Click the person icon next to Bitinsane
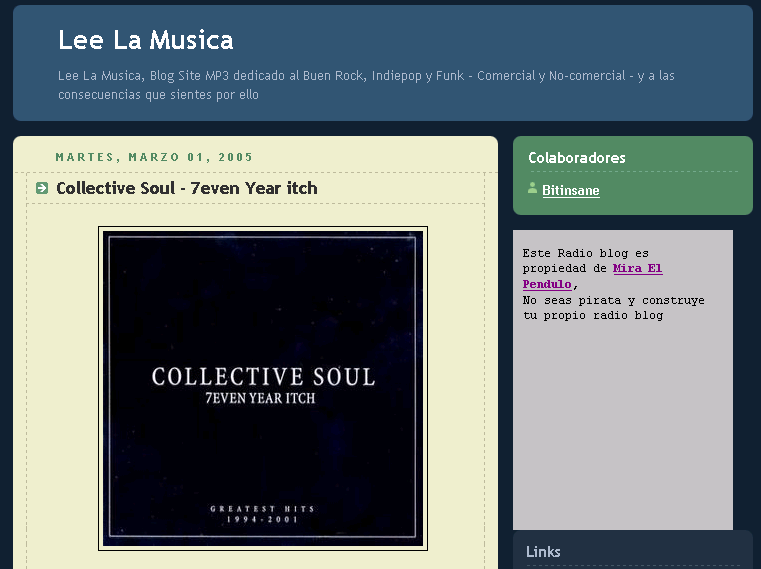The height and width of the screenshot is (569, 761). pos(533,189)
